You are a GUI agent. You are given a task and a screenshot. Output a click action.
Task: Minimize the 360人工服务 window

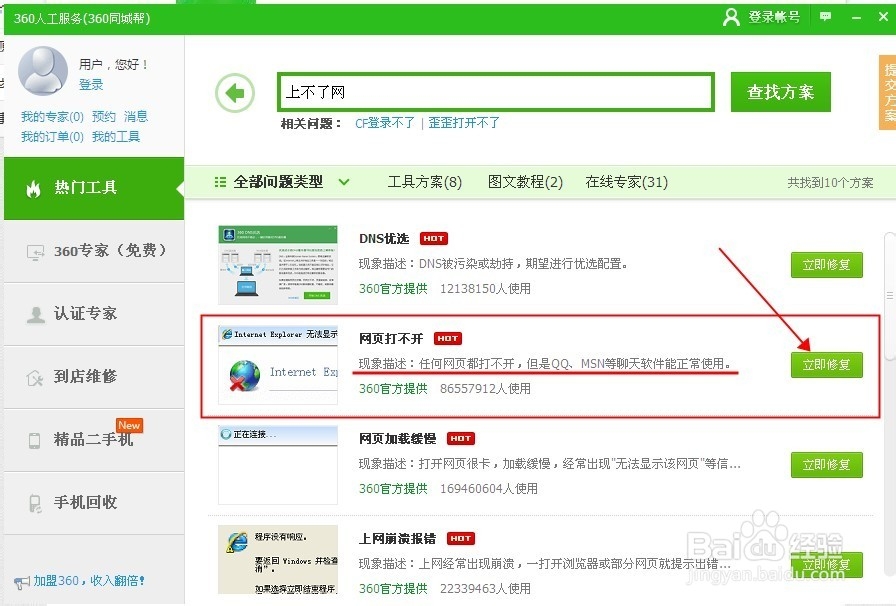point(856,17)
